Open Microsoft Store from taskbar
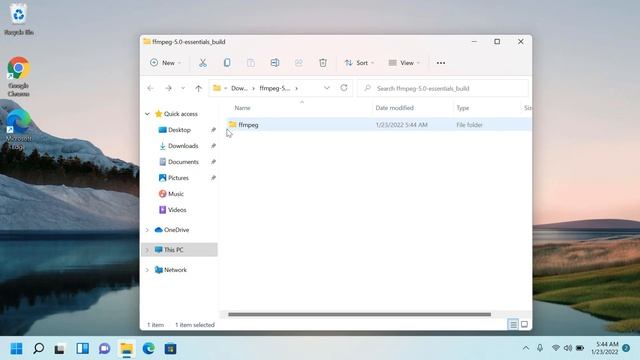The height and width of the screenshot is (360, 640). (171, 349)
